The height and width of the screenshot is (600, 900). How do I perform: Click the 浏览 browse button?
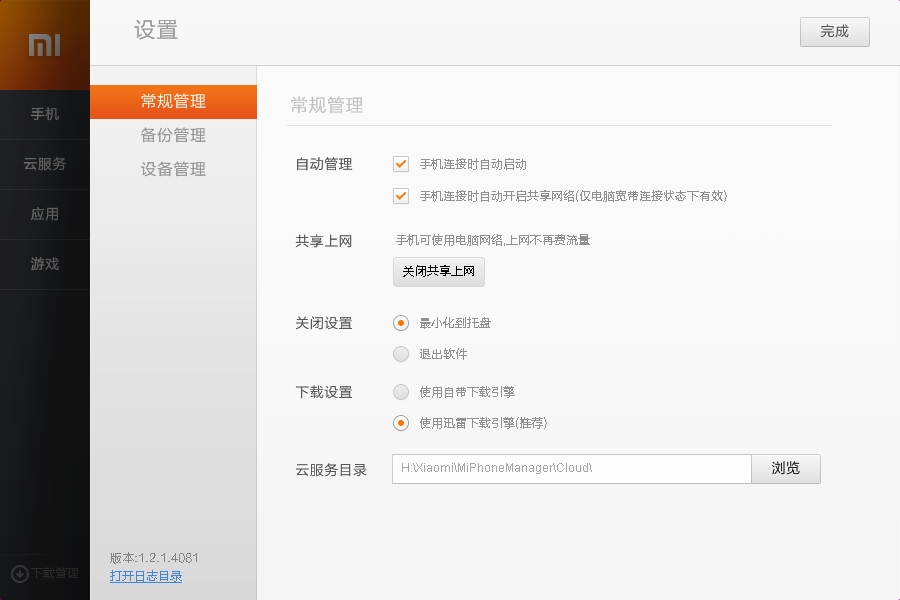click(786, 469)
